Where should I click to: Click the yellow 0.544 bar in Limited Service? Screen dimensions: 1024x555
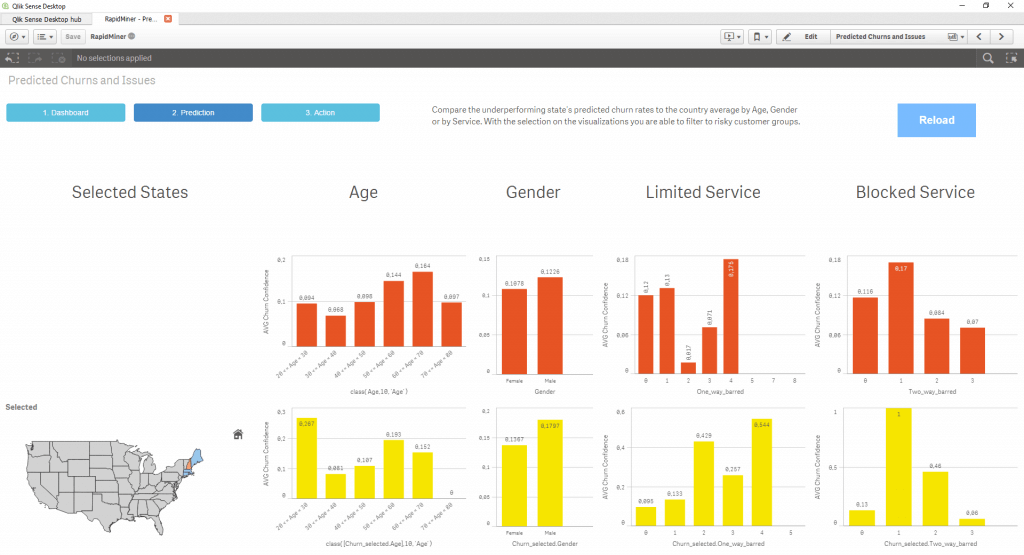pyautogui.click(x=761, y=472)
